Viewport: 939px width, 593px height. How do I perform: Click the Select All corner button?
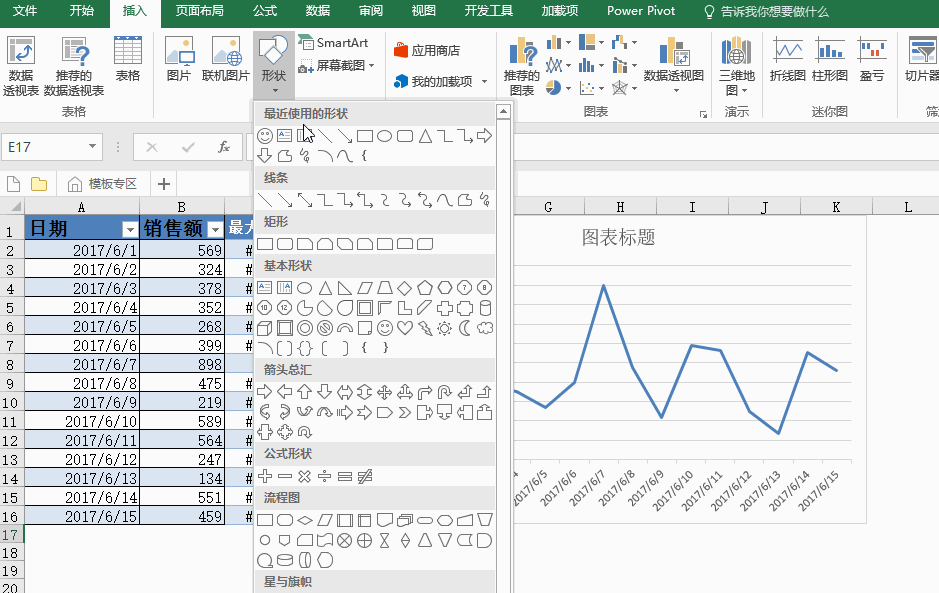(x=13, y=207)
